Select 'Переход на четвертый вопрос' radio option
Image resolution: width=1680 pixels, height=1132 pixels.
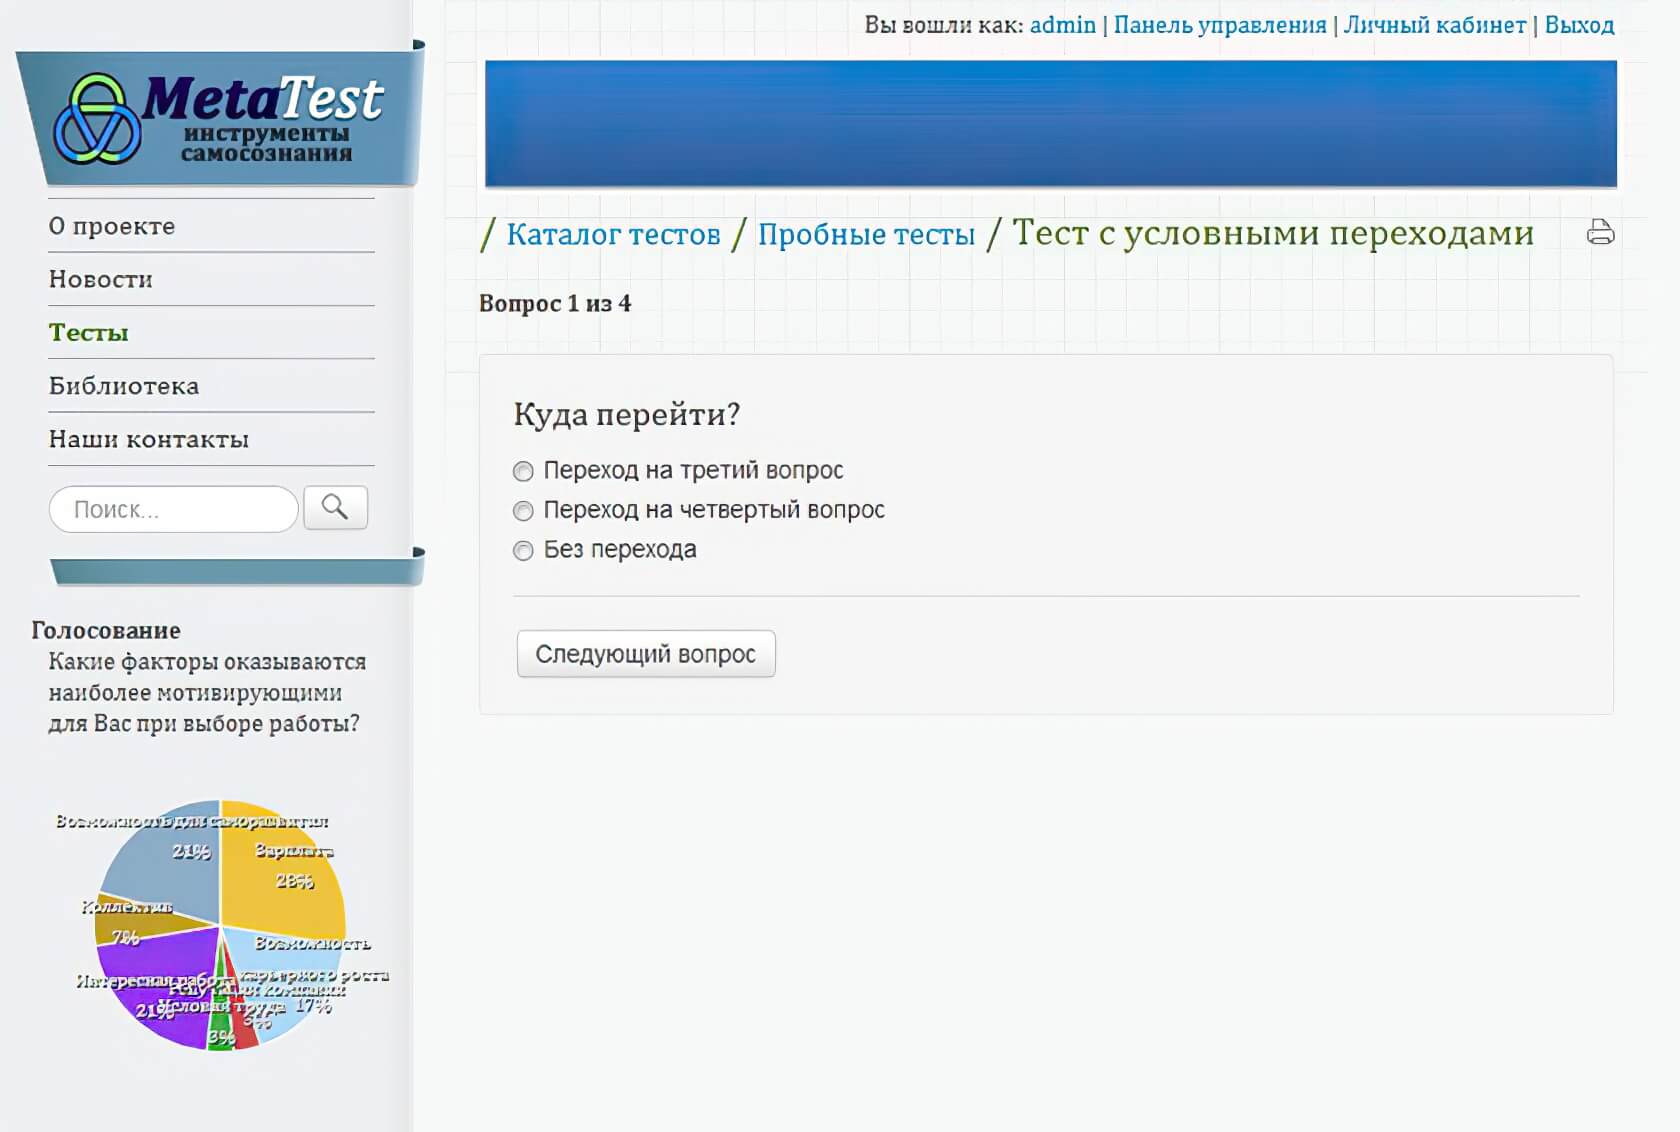(x=523, y=511)
